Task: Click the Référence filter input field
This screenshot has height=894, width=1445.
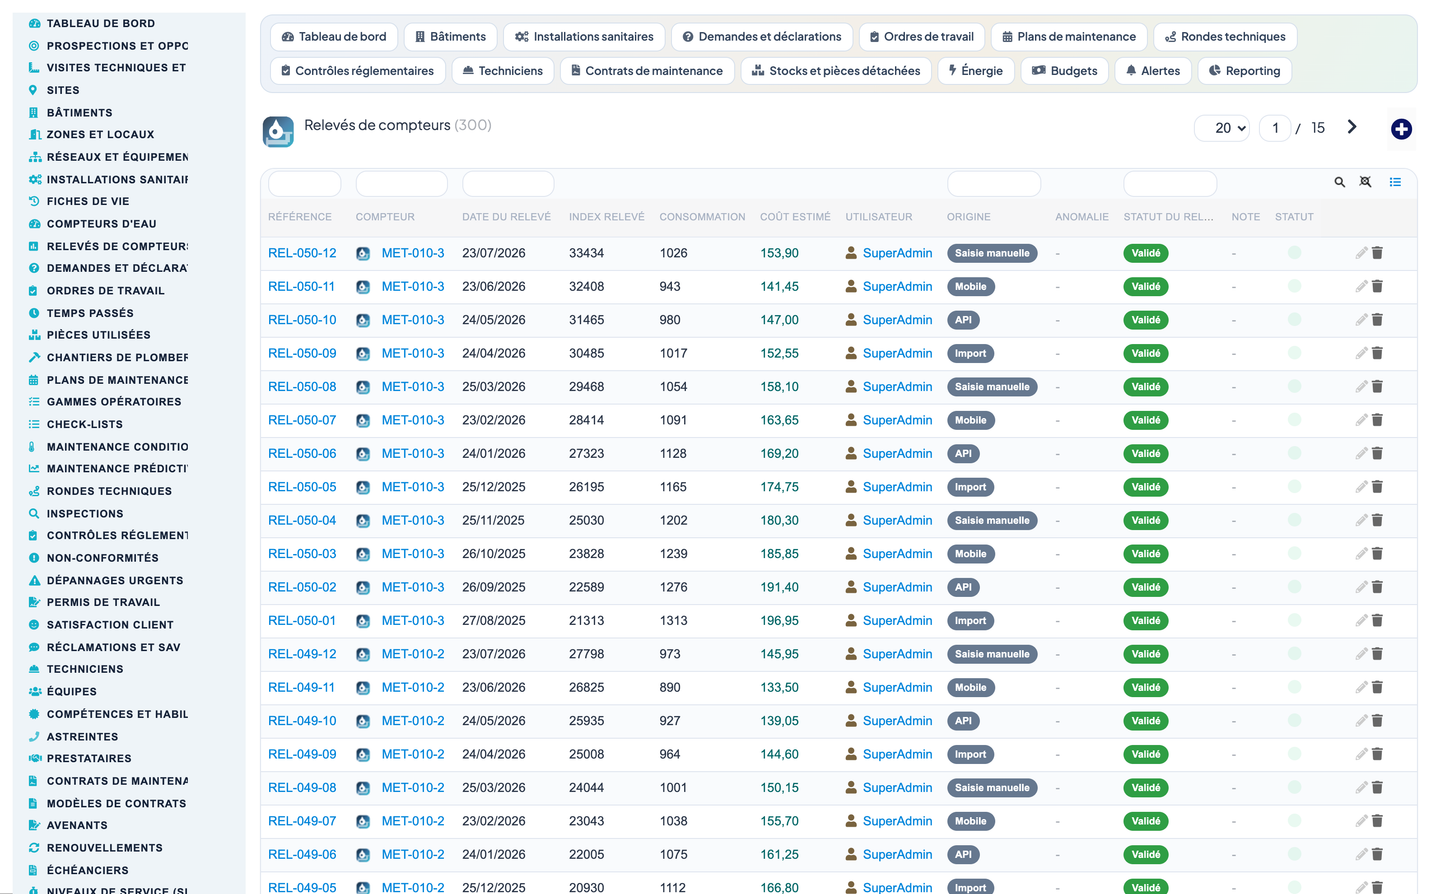Action: point(305,184)
